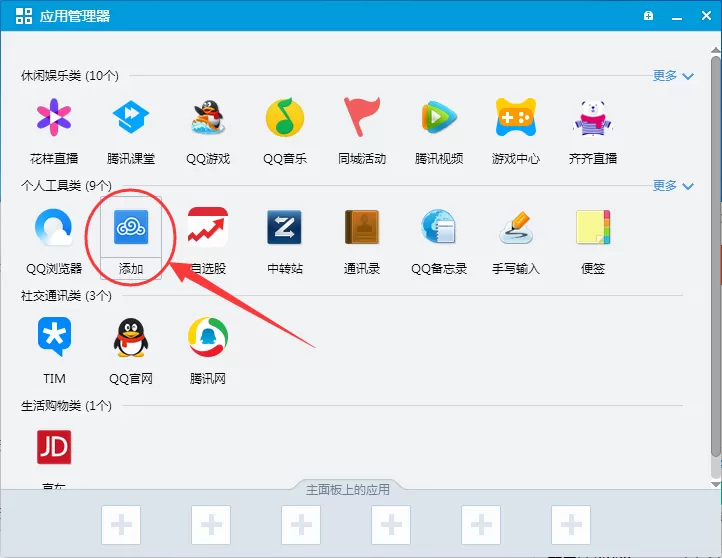Open the 齐齐直播 bear icon
Screen dimensions: 722x558
[x=593, y=118]
